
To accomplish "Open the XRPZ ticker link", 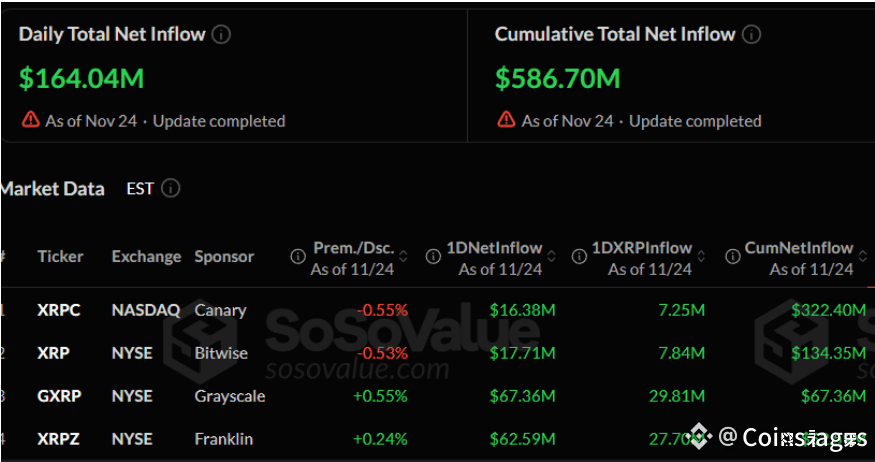I will (59, 438).
